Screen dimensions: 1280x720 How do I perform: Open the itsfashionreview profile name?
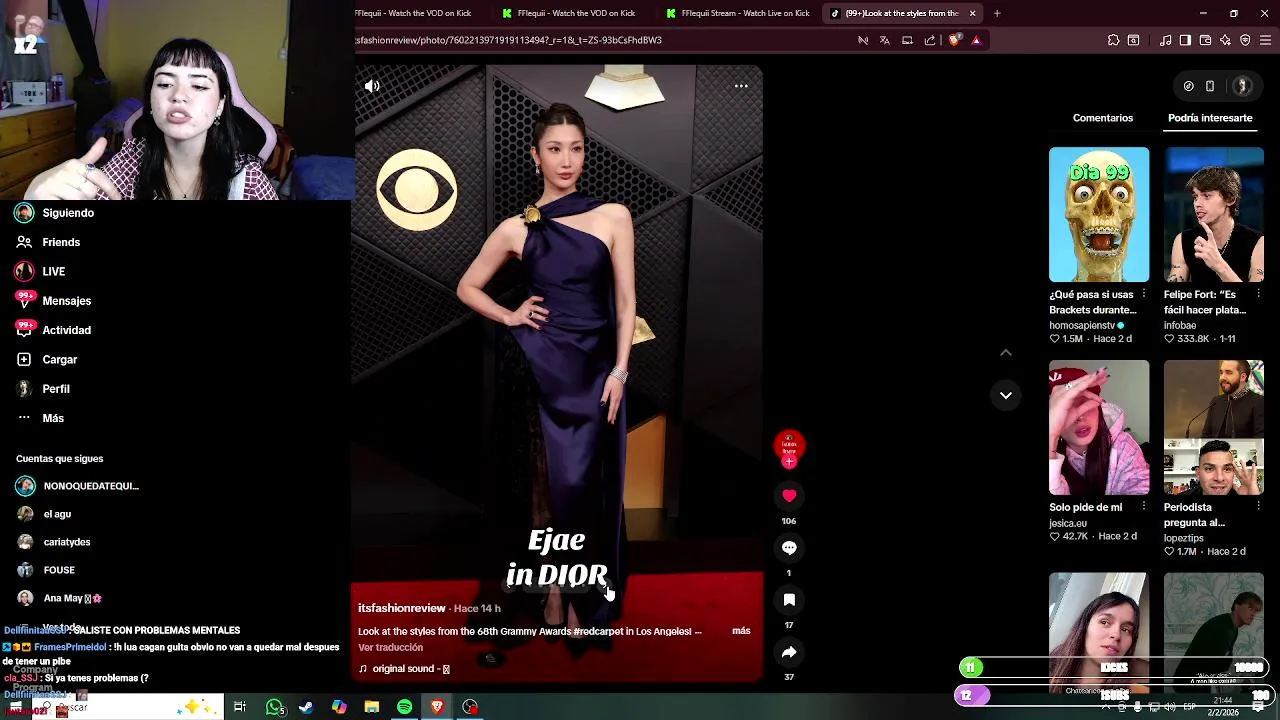[402, 608]
